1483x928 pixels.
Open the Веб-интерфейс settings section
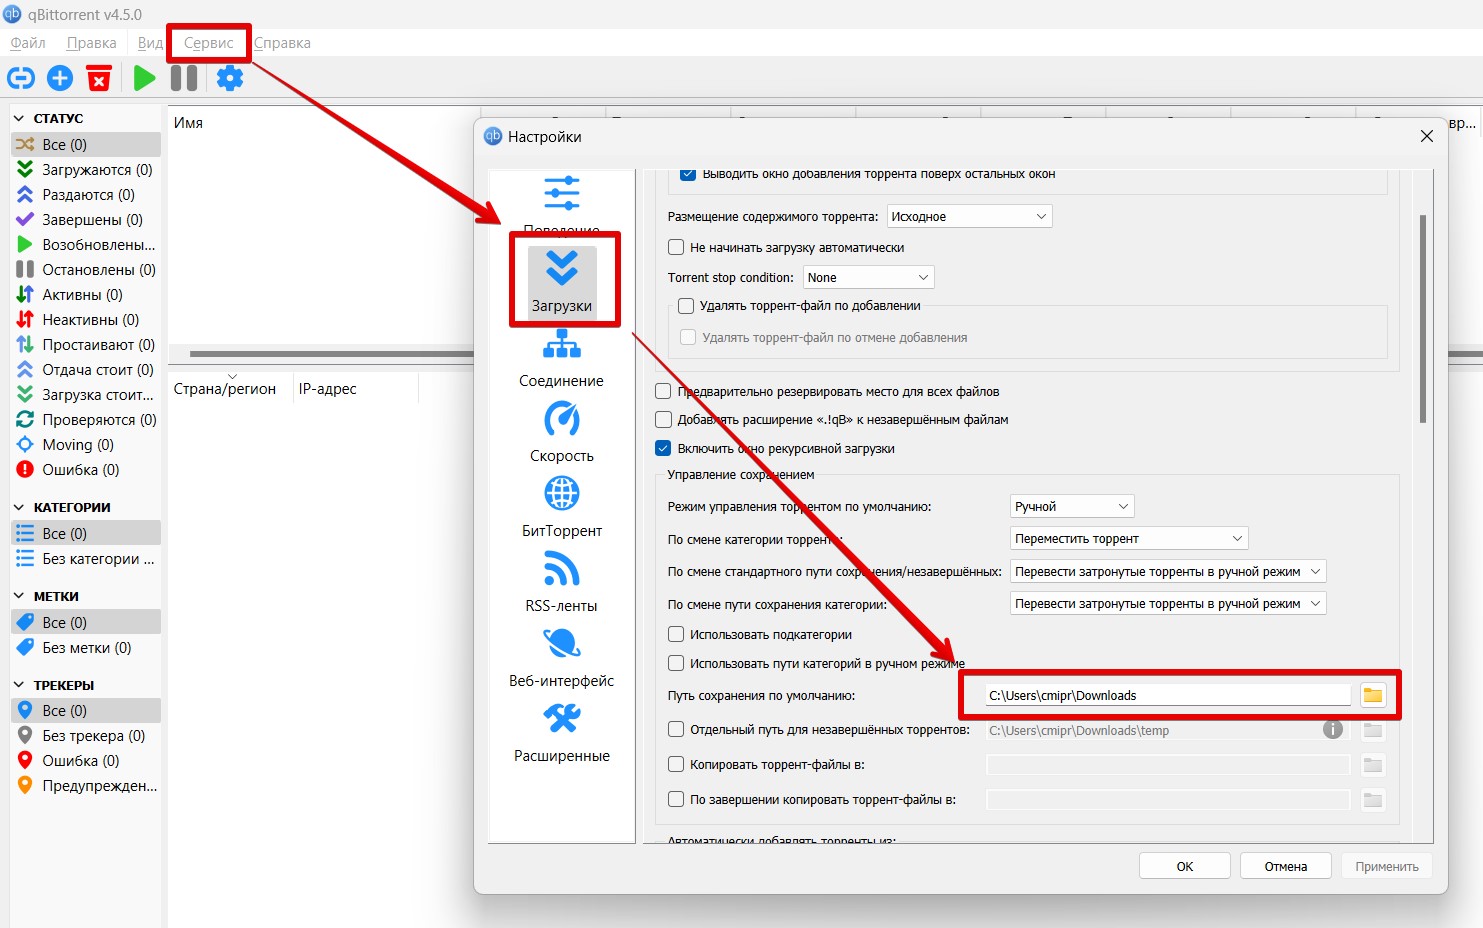tap(562, 659)
